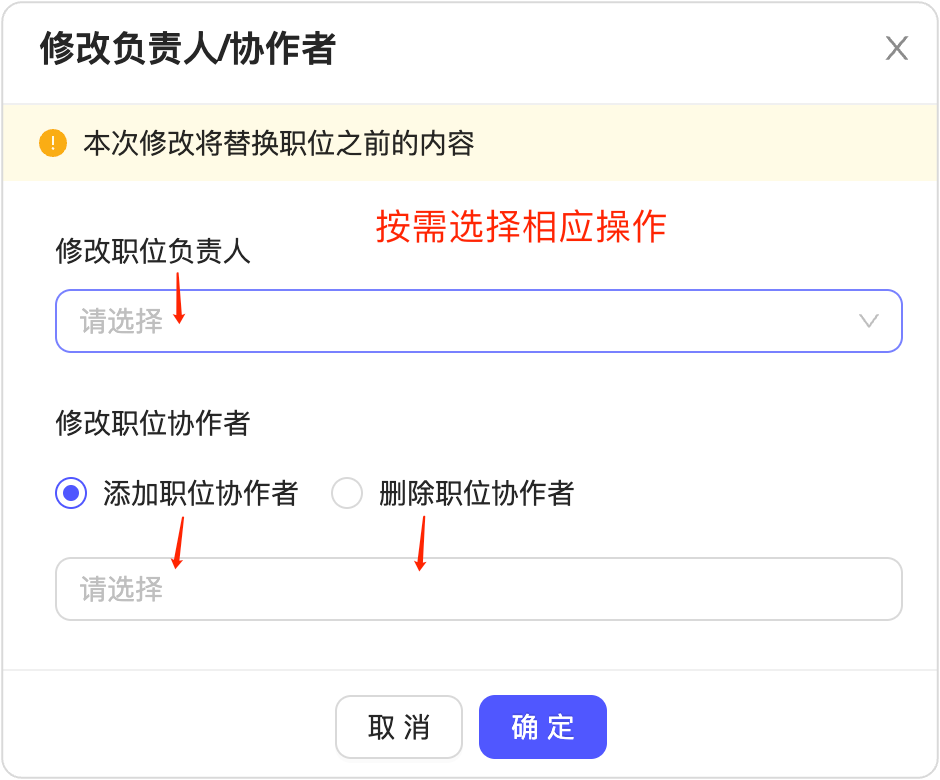Viewport: 940px width, 780px height.
Task: Click the 修改职位协作者 section label
Action: pyautogui.click(x=153, y=424)
